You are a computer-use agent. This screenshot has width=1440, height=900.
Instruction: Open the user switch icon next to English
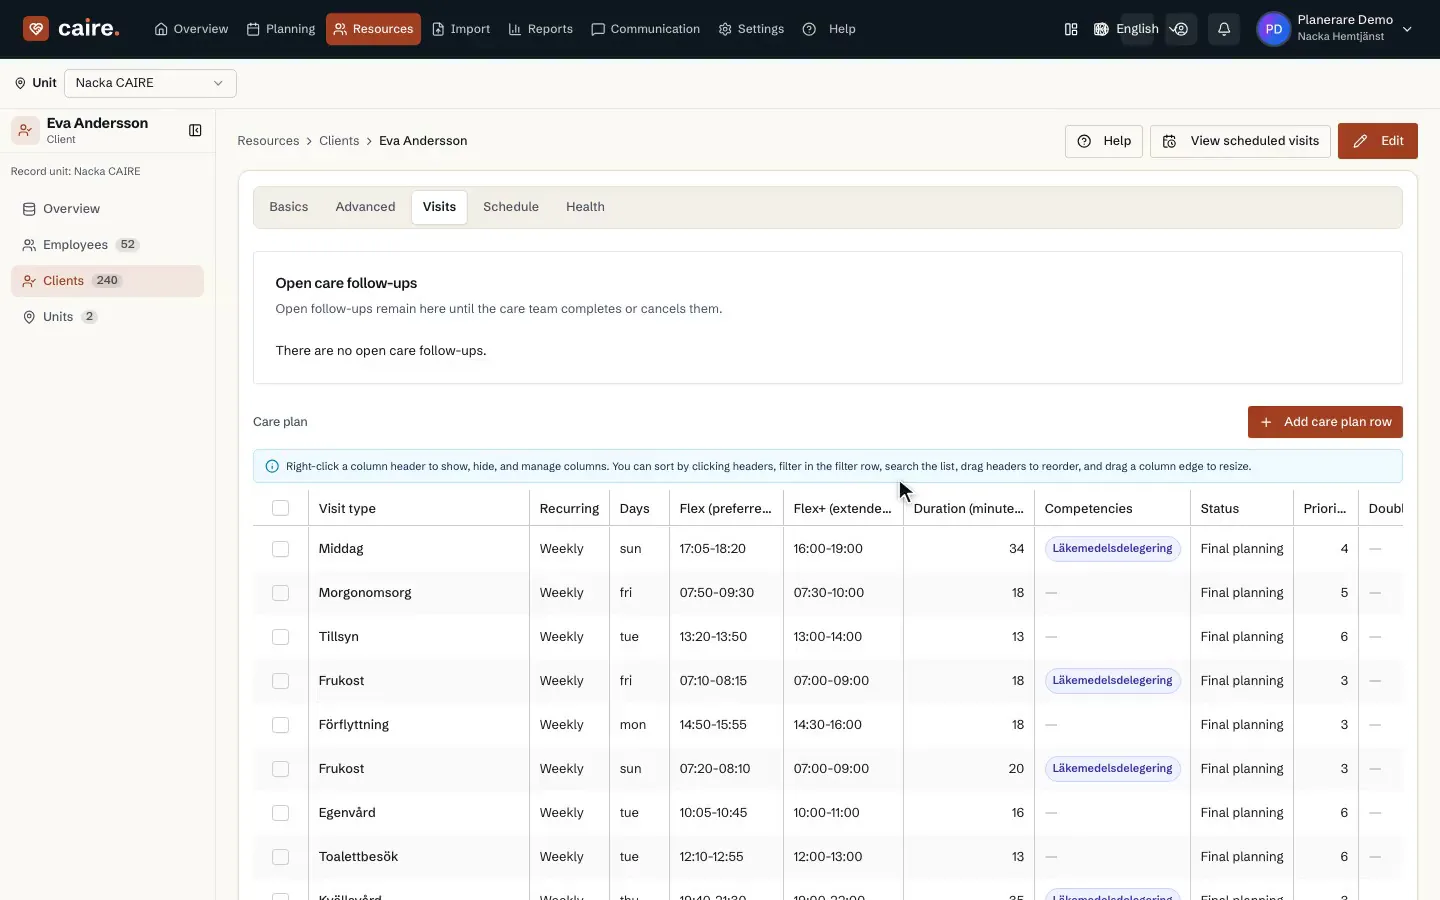(x=1181, y=29)
